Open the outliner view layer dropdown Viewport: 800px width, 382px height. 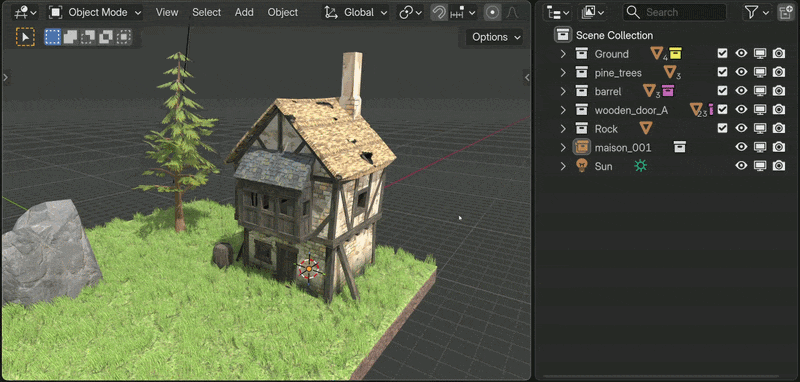click(592, 12)
